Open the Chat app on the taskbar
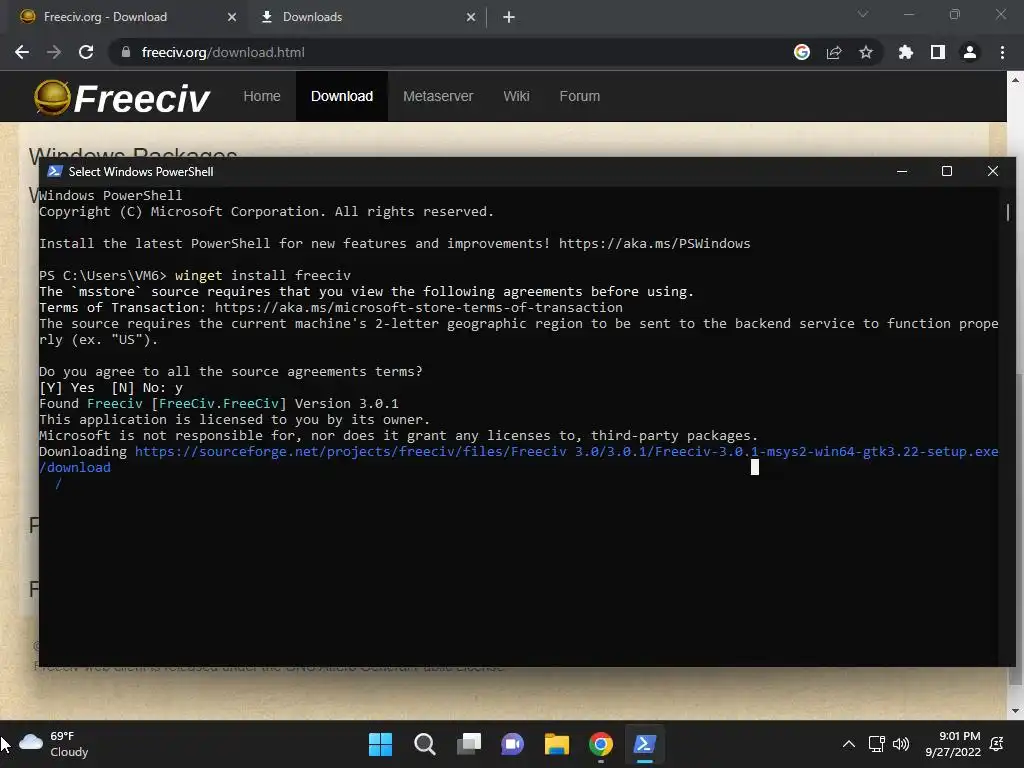The width and height of the screenshot is (1024, 768). click(x=513, y=744)
